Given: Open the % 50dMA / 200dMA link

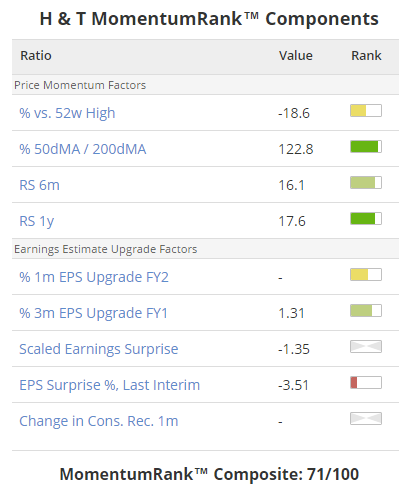Looking at the screenshot, I should [x=83, y=149].
